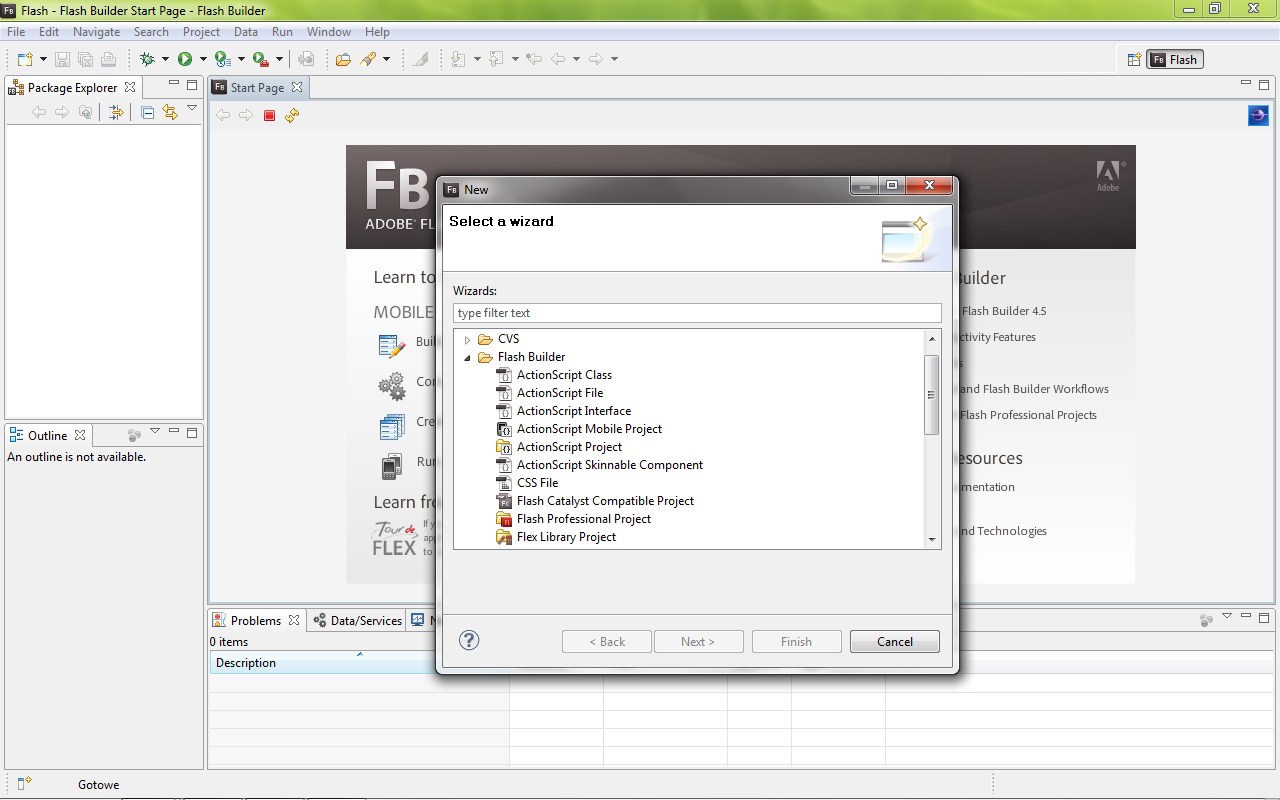Select Flash Professional Project wizard
The height and width of the screenshot is (800, 1280).
coord(583,519)
